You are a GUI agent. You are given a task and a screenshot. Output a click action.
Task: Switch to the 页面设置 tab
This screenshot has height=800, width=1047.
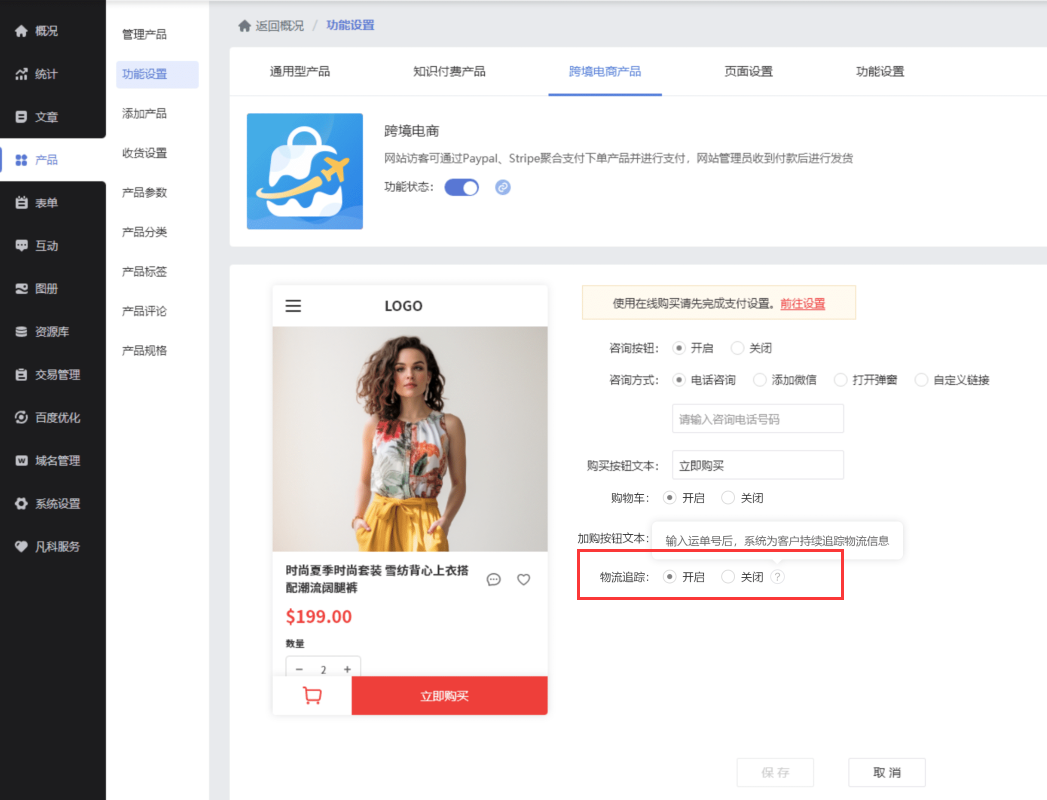748,72
